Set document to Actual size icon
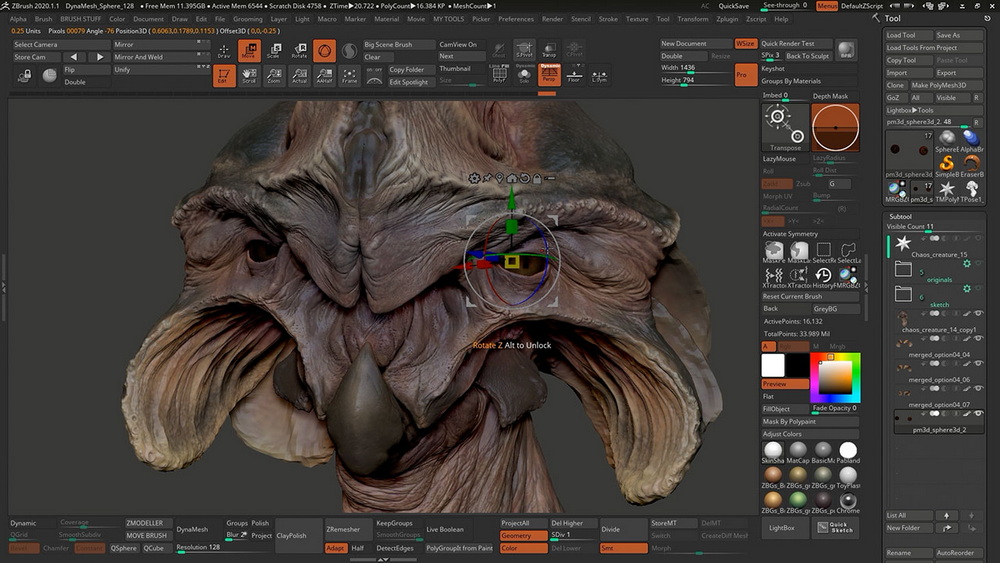 tap(299, 76)
